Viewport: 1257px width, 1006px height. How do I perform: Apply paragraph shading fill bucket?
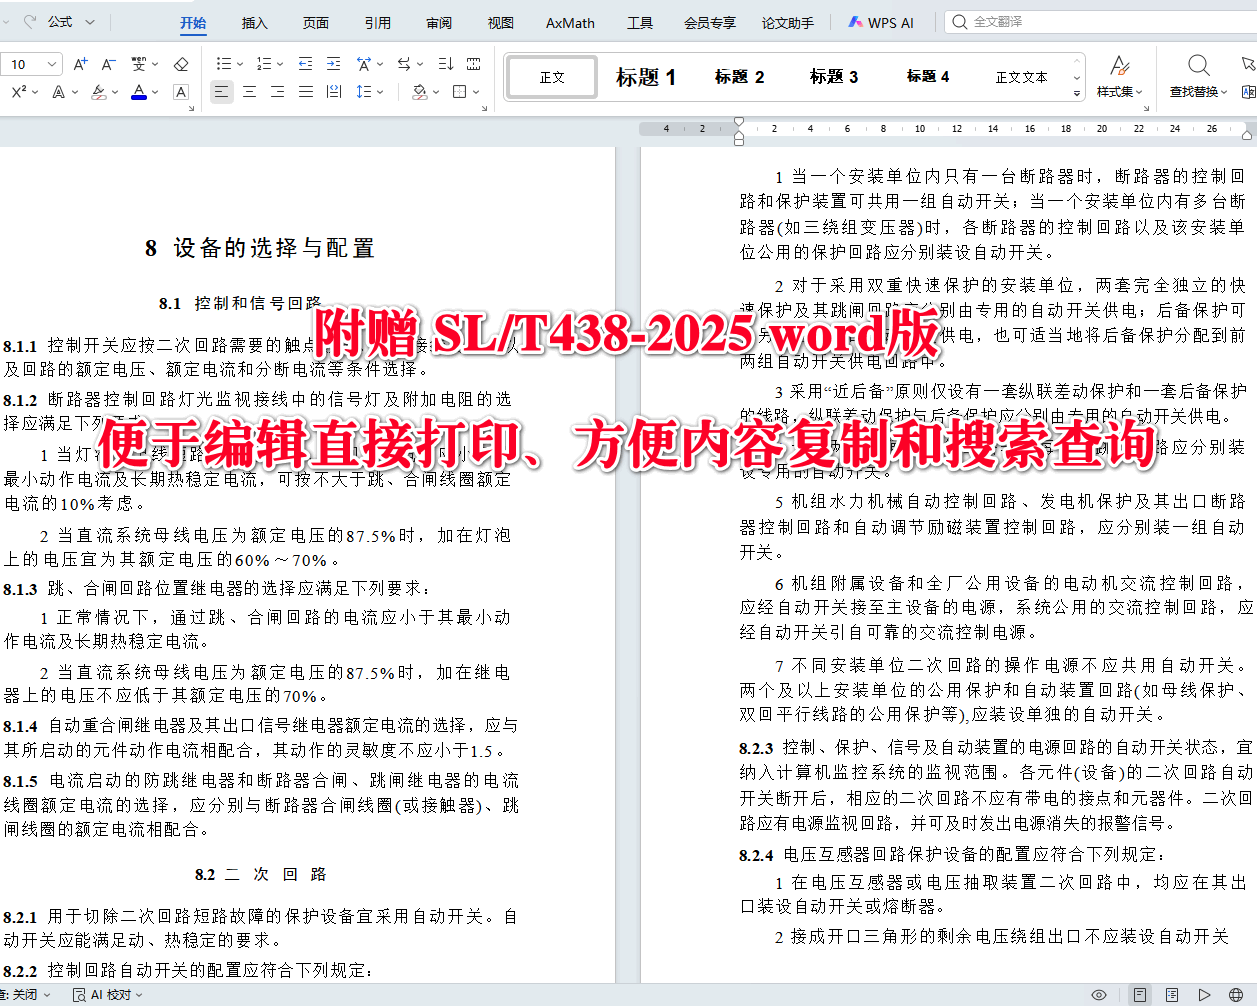pos(419,92)
